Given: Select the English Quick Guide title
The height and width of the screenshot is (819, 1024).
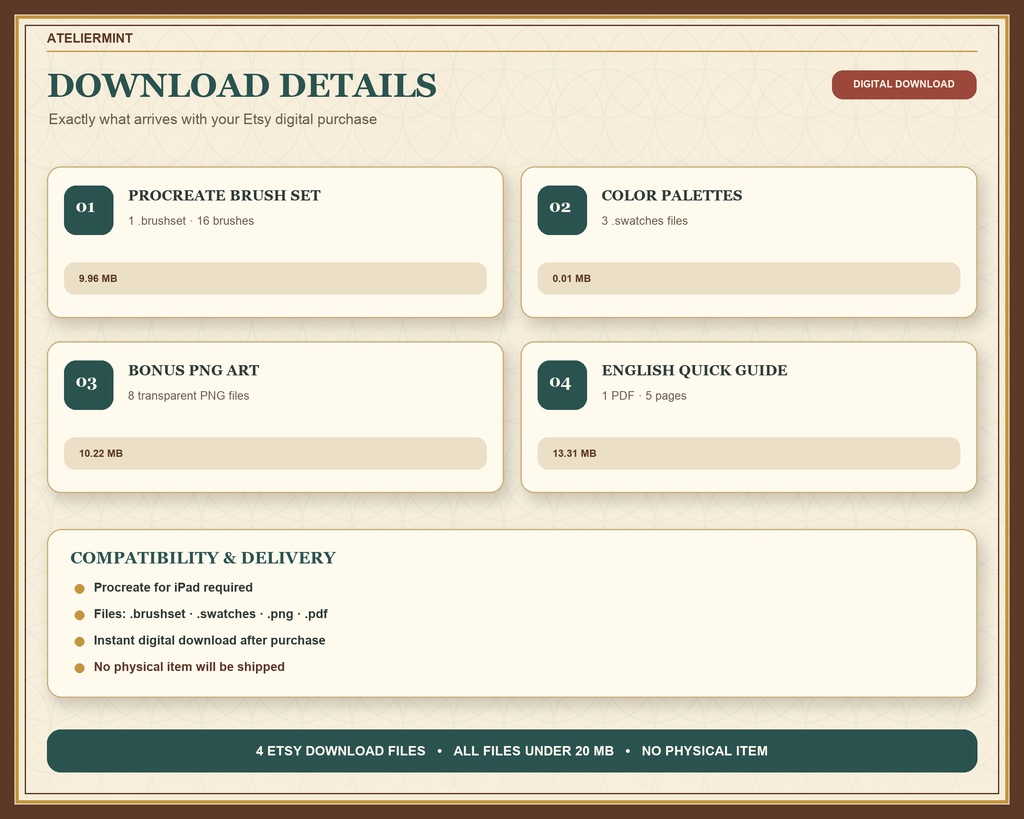Looking at the screenshot, I should 695,370.
